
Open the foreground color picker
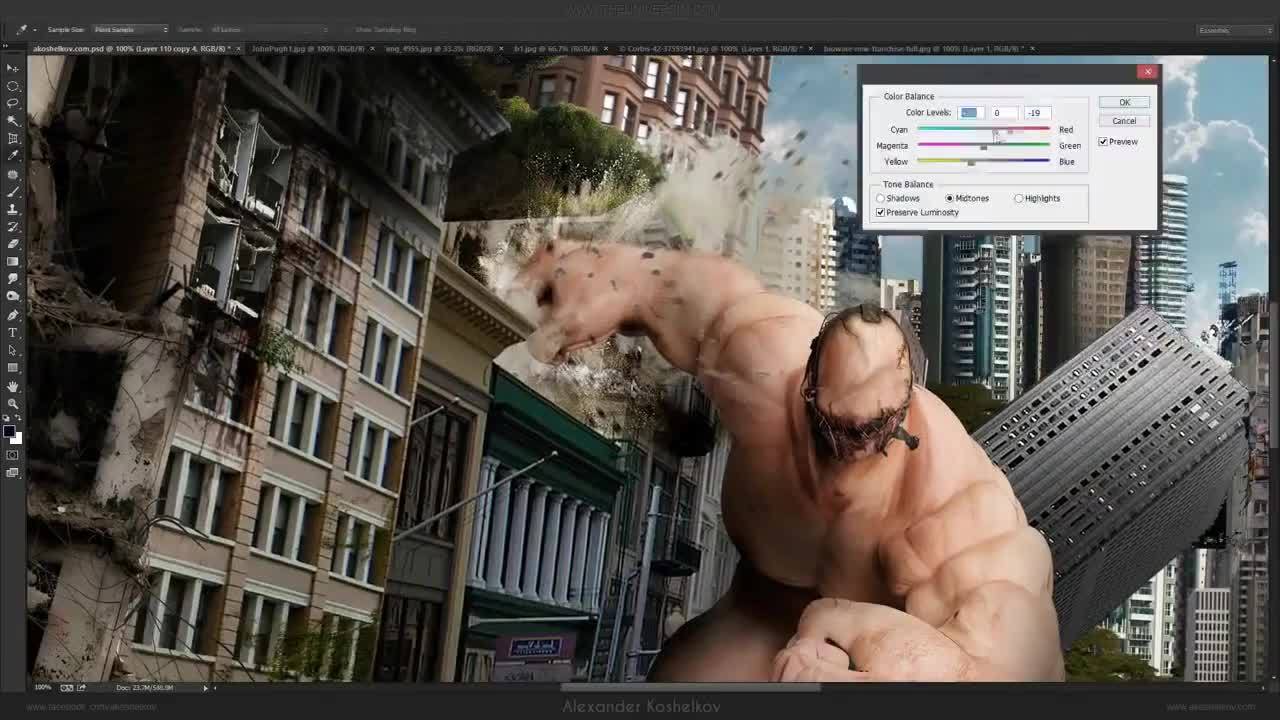point(10,433)
